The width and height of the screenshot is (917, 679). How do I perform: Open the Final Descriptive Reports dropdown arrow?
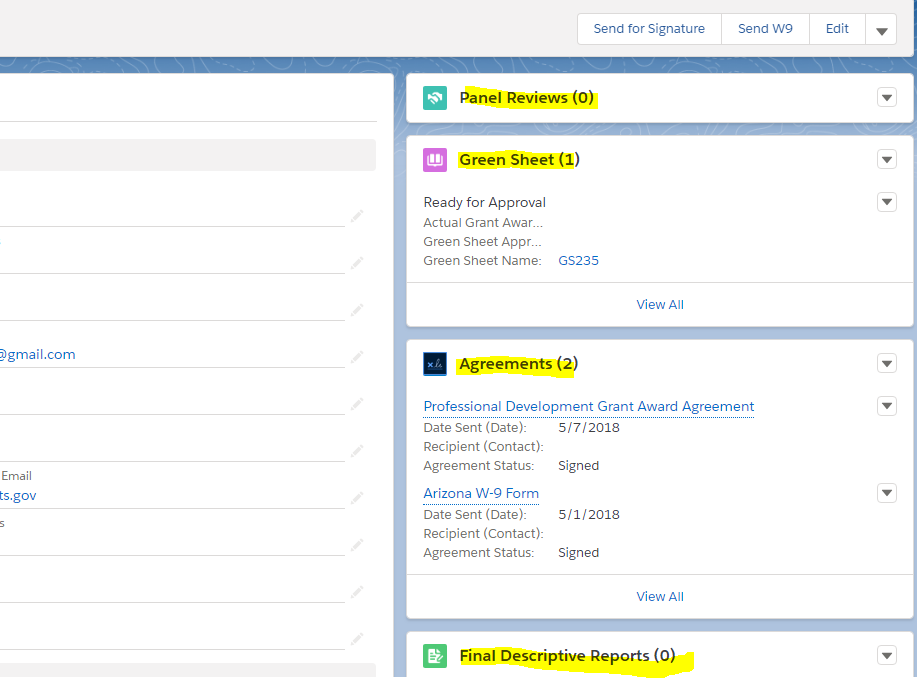pyautogui.click(x=887, y=656)
